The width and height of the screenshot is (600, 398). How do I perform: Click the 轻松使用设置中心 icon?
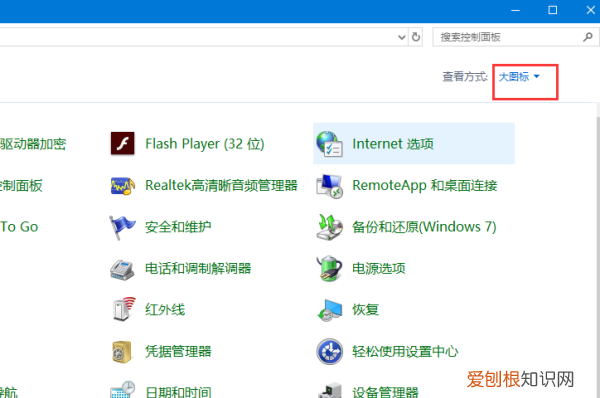coord(329,351)
